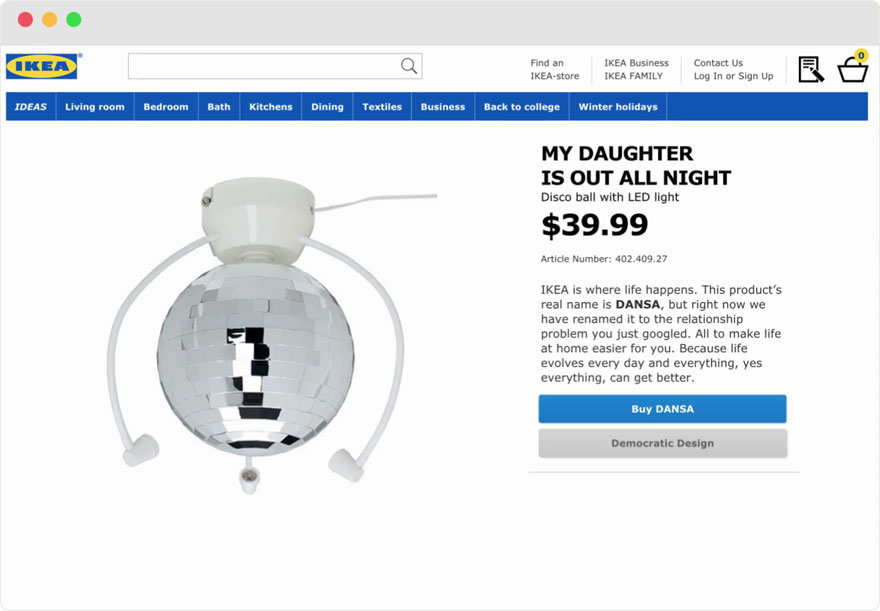Select the Bedroom navigation item
Image resolution: width=880 pixels, height=611 pixels.
166,107
